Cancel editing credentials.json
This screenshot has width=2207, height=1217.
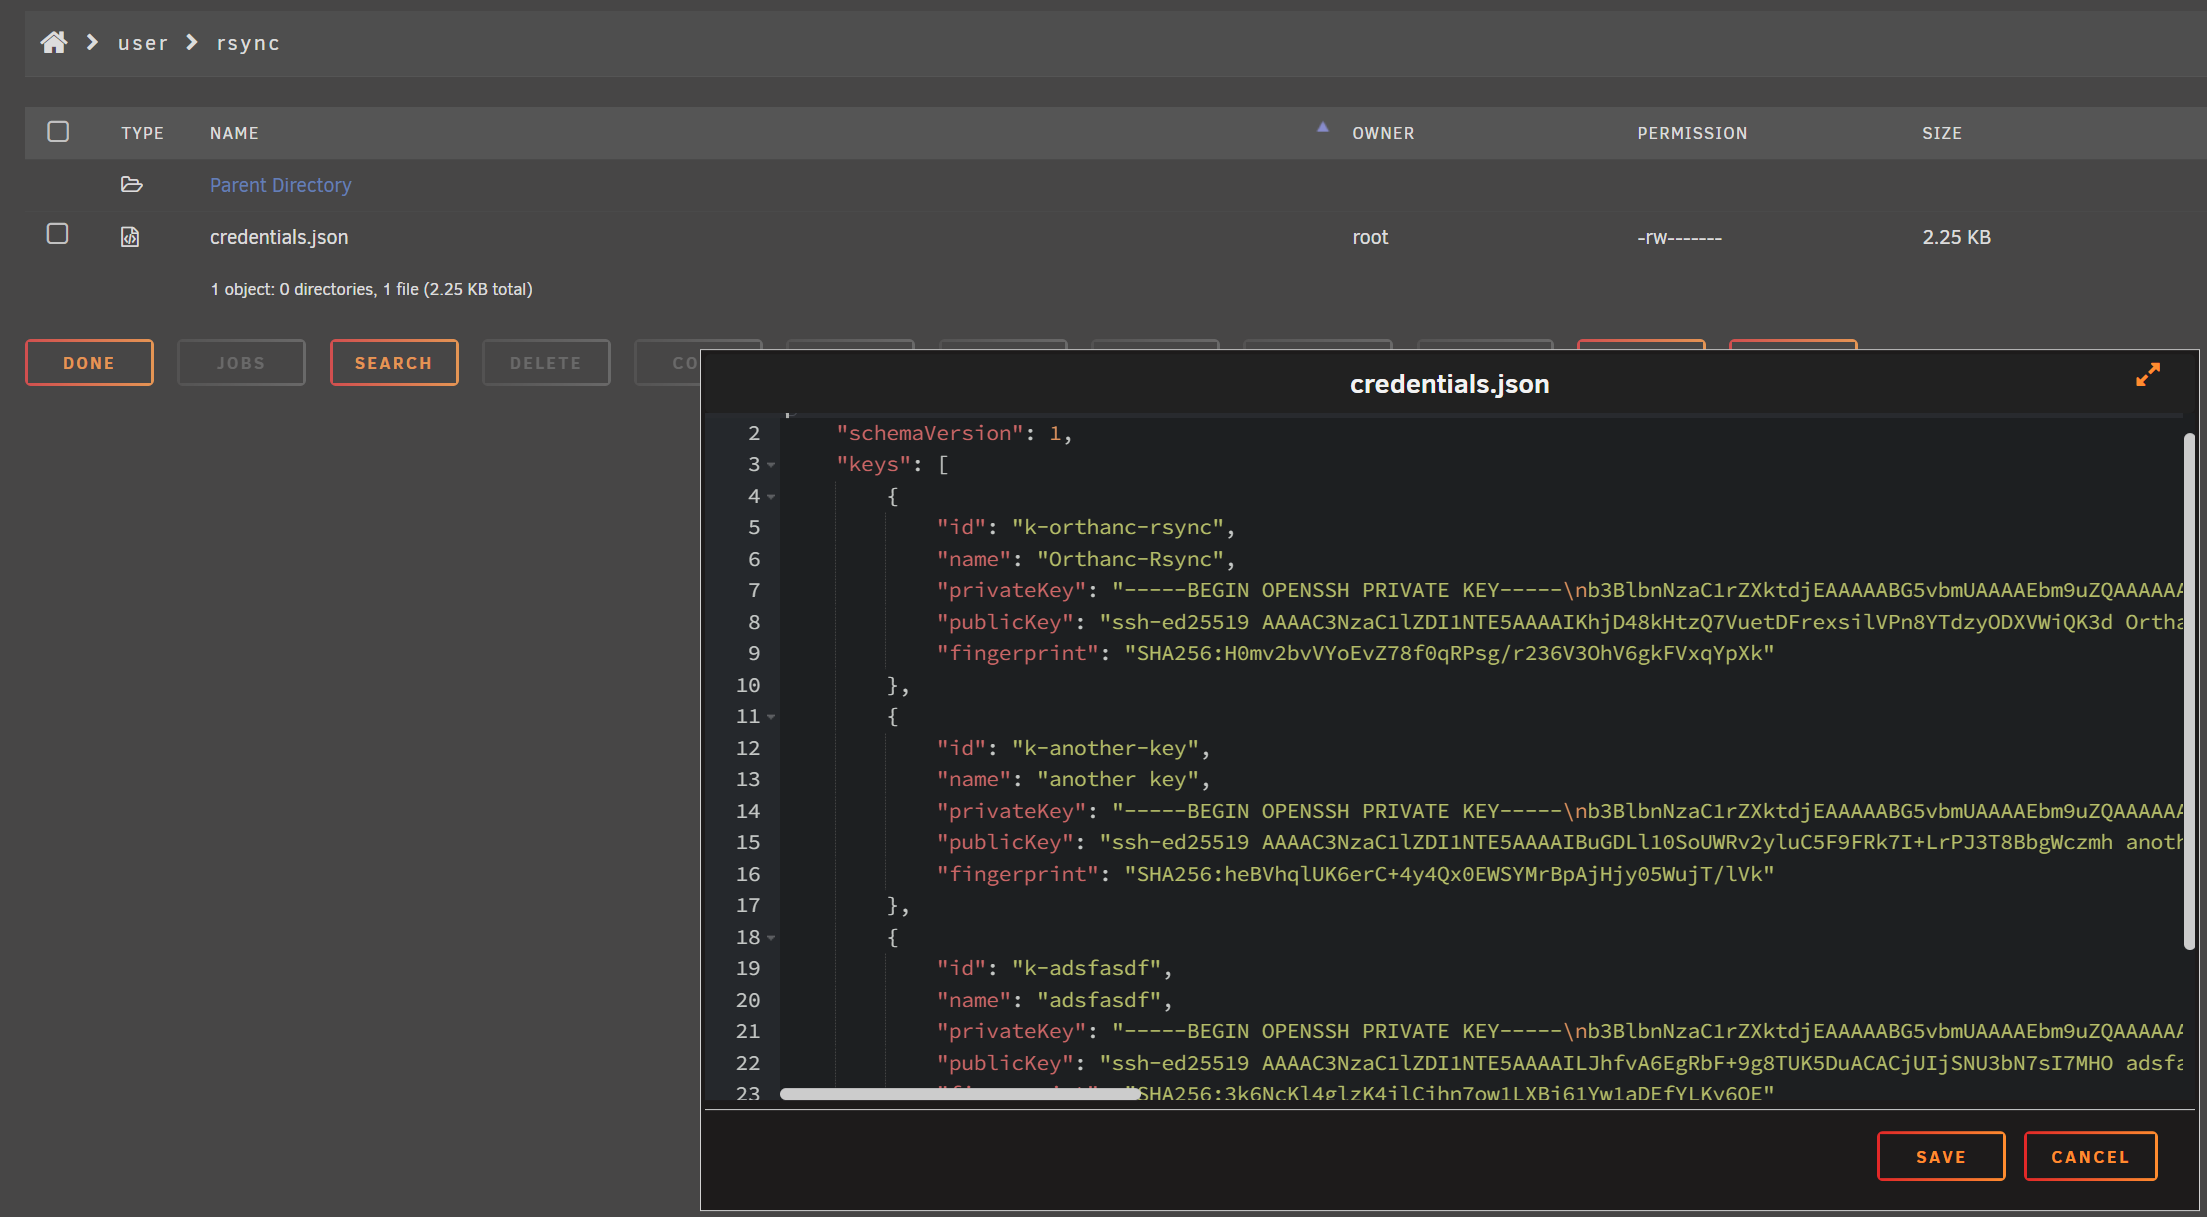[2090, 1156]
